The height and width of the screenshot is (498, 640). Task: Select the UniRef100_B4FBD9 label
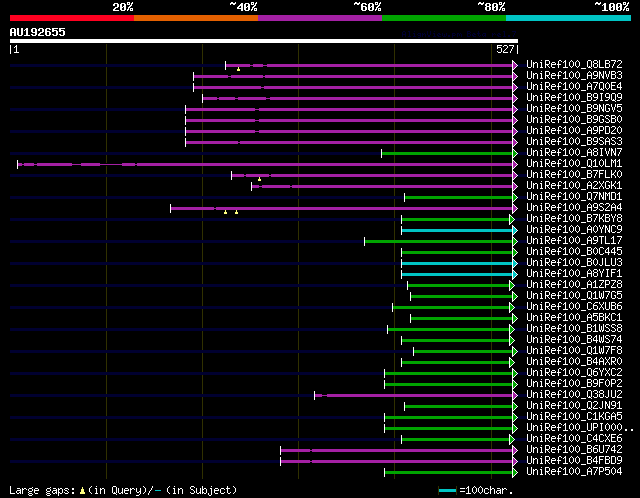(x=574, y=461)
